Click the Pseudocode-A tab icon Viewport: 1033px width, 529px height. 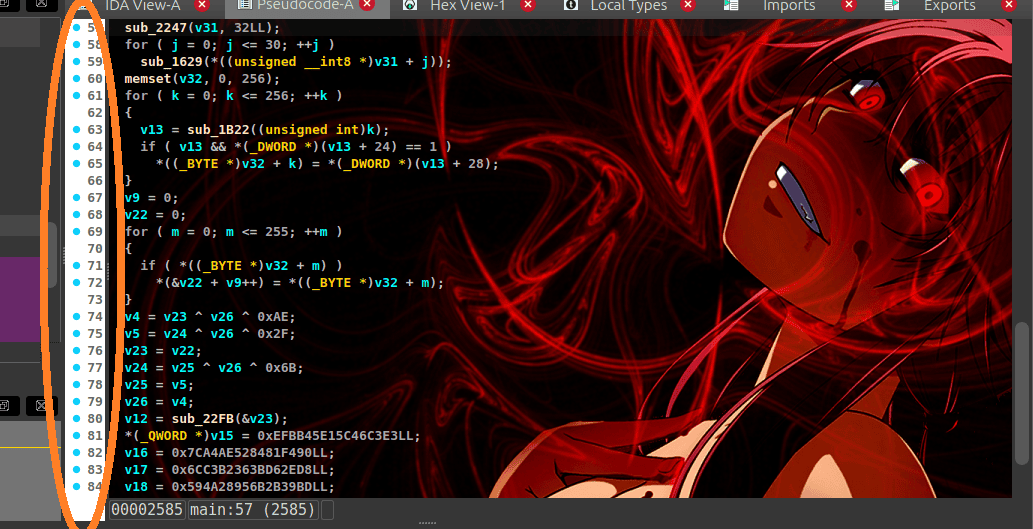click(x=244, y=5)
